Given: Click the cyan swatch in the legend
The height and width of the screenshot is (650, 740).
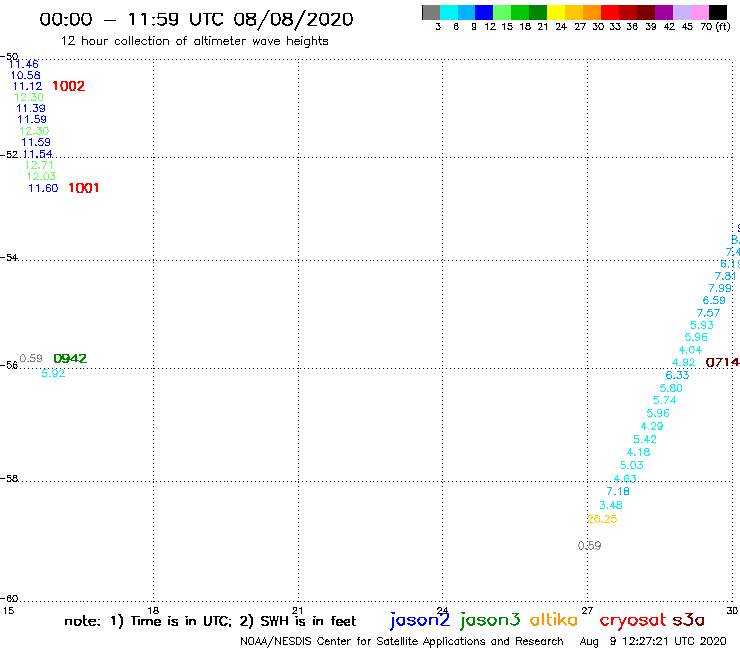Looking at the screenshot, I should [449, 12].
